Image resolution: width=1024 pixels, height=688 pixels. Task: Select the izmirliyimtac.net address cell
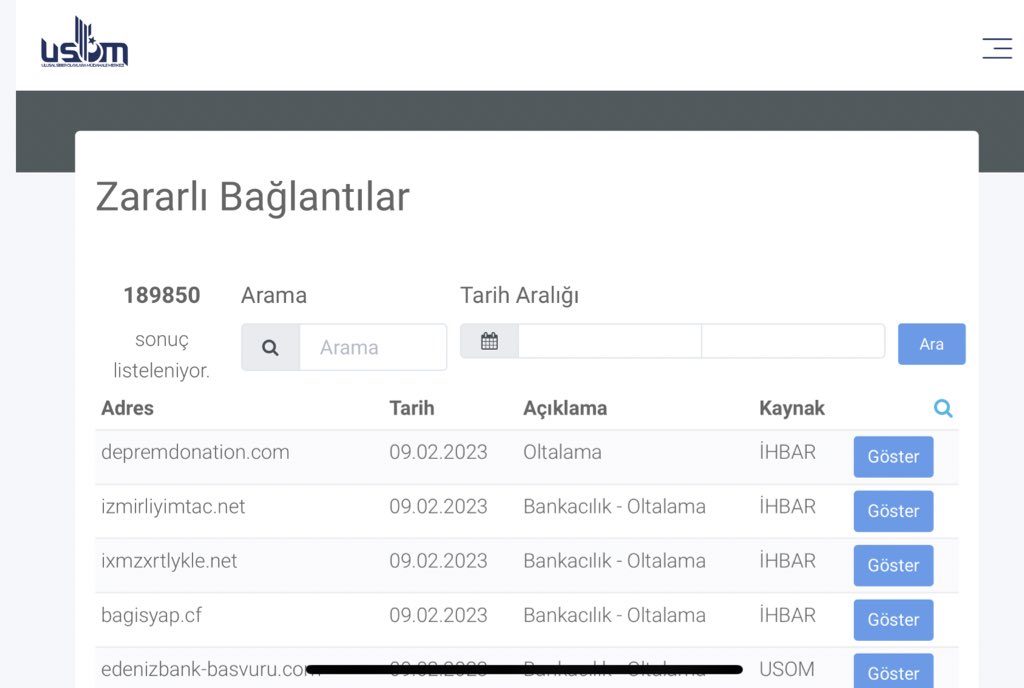pyautogui.click(x=173, y=507)
